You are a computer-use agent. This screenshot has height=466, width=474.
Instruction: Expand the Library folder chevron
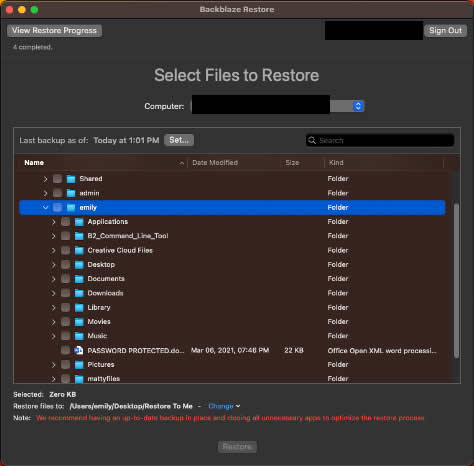(x=54, y=307)
